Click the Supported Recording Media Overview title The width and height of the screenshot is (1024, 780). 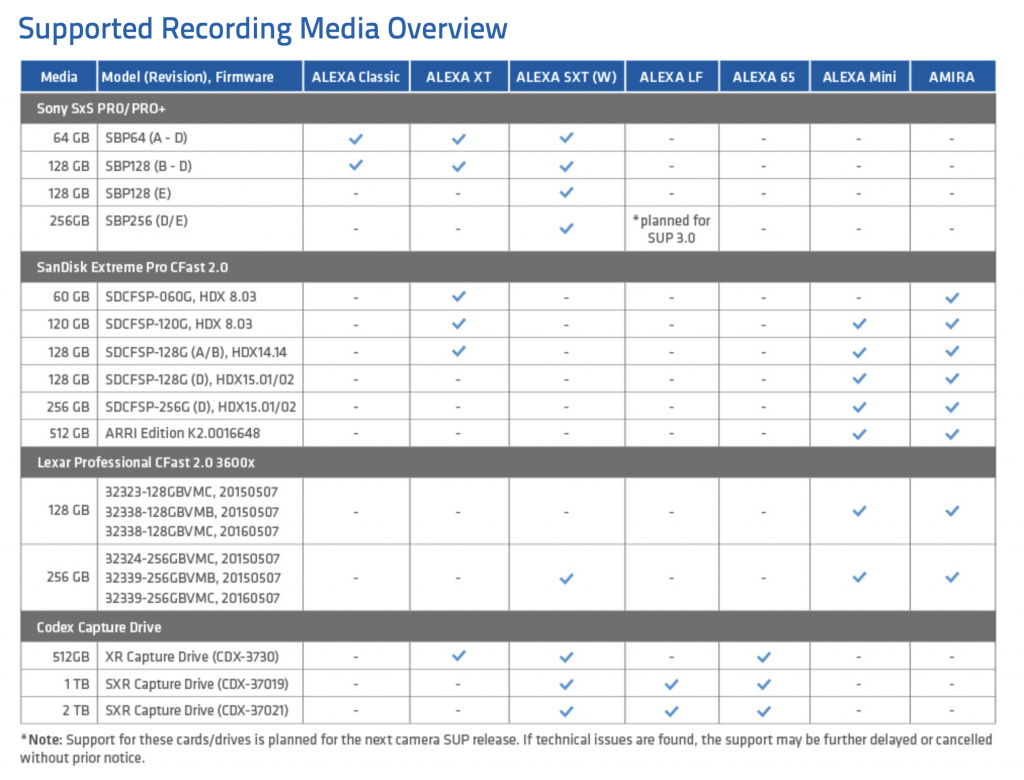point(263,29)
